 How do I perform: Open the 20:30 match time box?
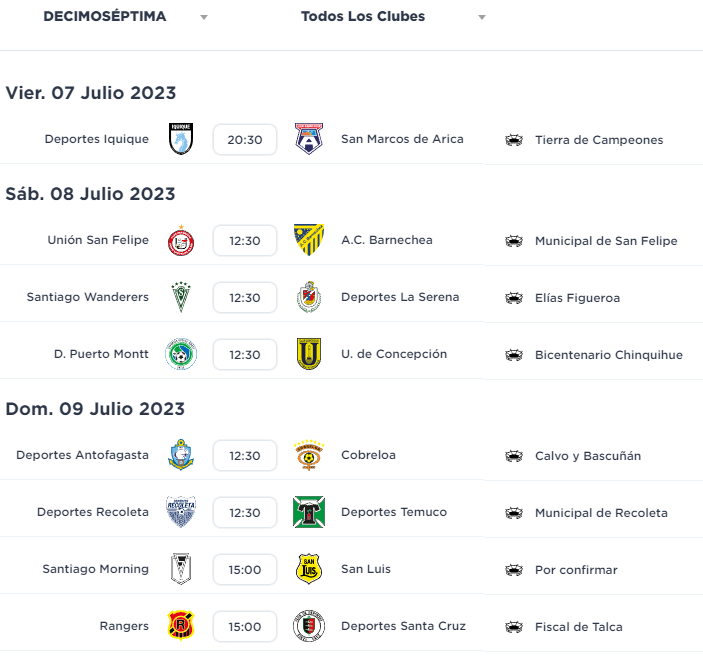coord(245,140)
